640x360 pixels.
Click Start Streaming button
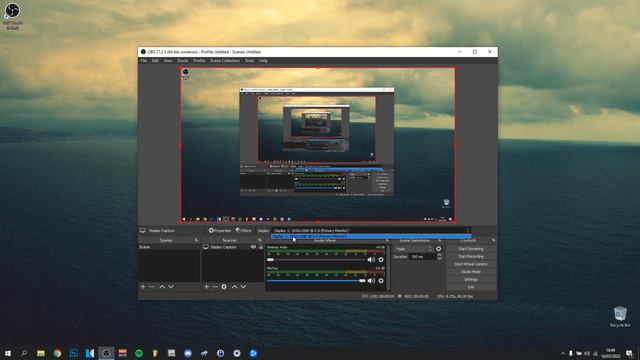tap(471, 249)
